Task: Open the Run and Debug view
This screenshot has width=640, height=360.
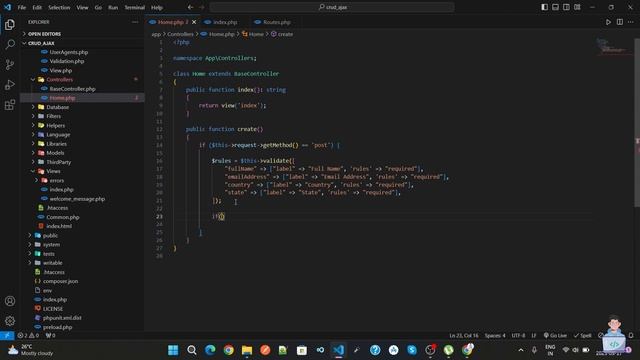Action: [x=10, y=84]
